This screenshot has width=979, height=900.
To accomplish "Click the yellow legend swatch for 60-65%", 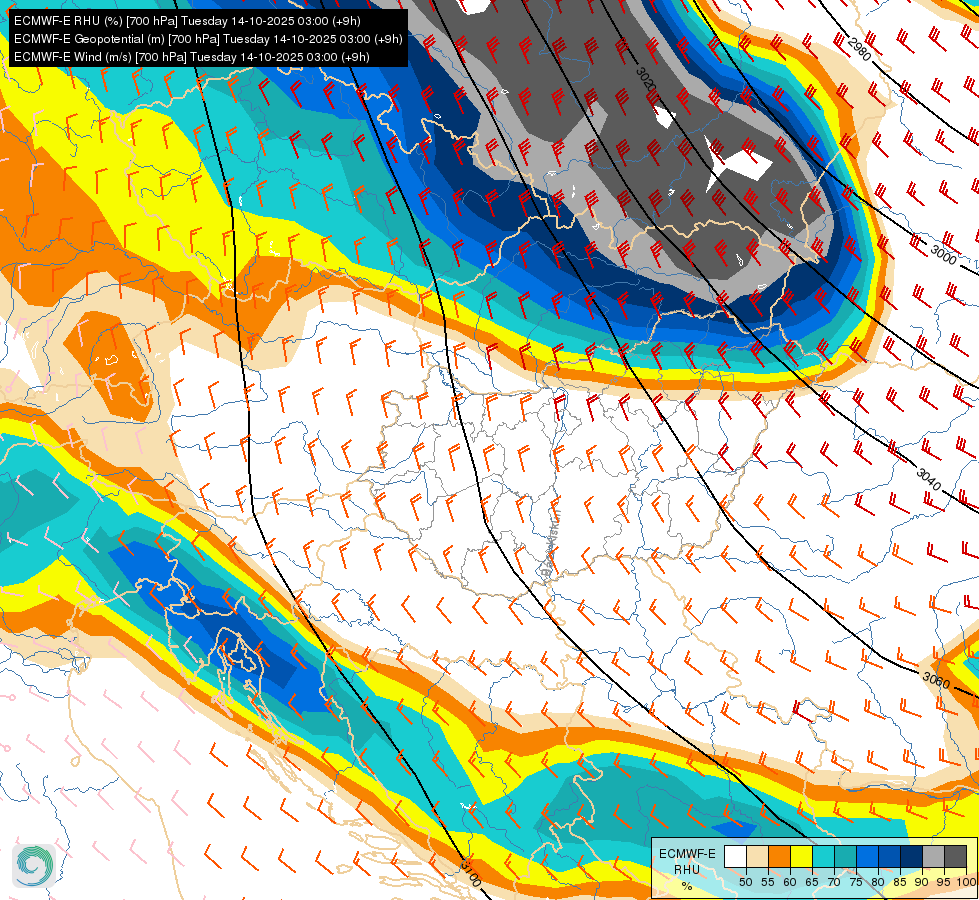I will pos(802,856).
